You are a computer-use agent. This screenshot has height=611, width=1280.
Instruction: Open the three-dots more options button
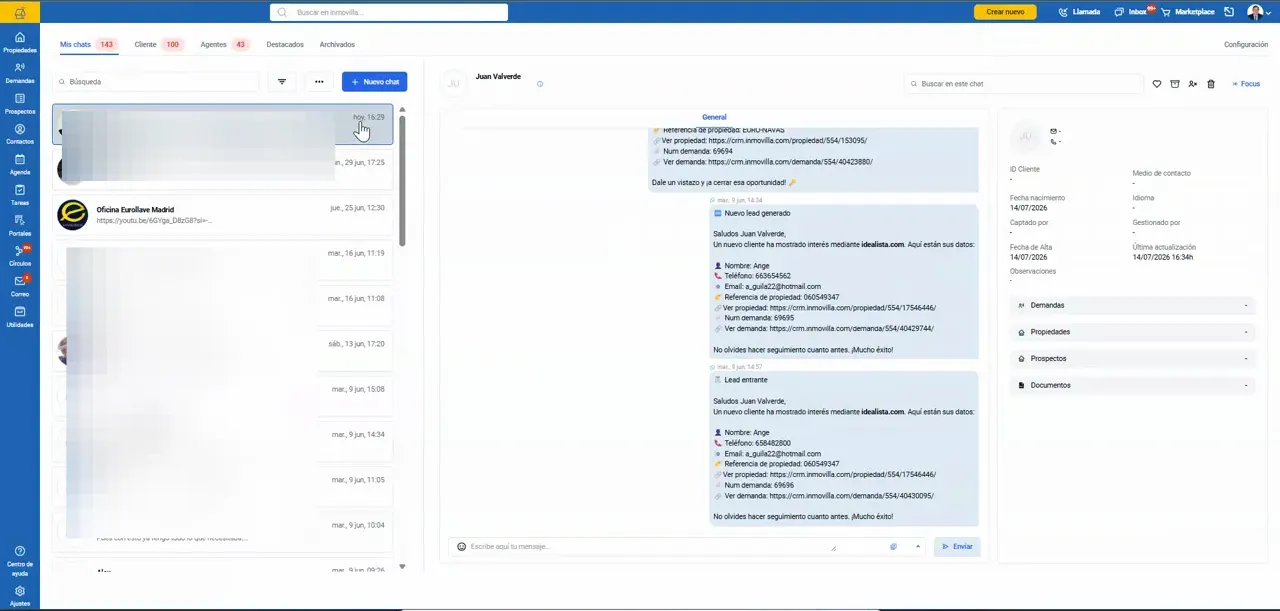click(x=319, y=82)
